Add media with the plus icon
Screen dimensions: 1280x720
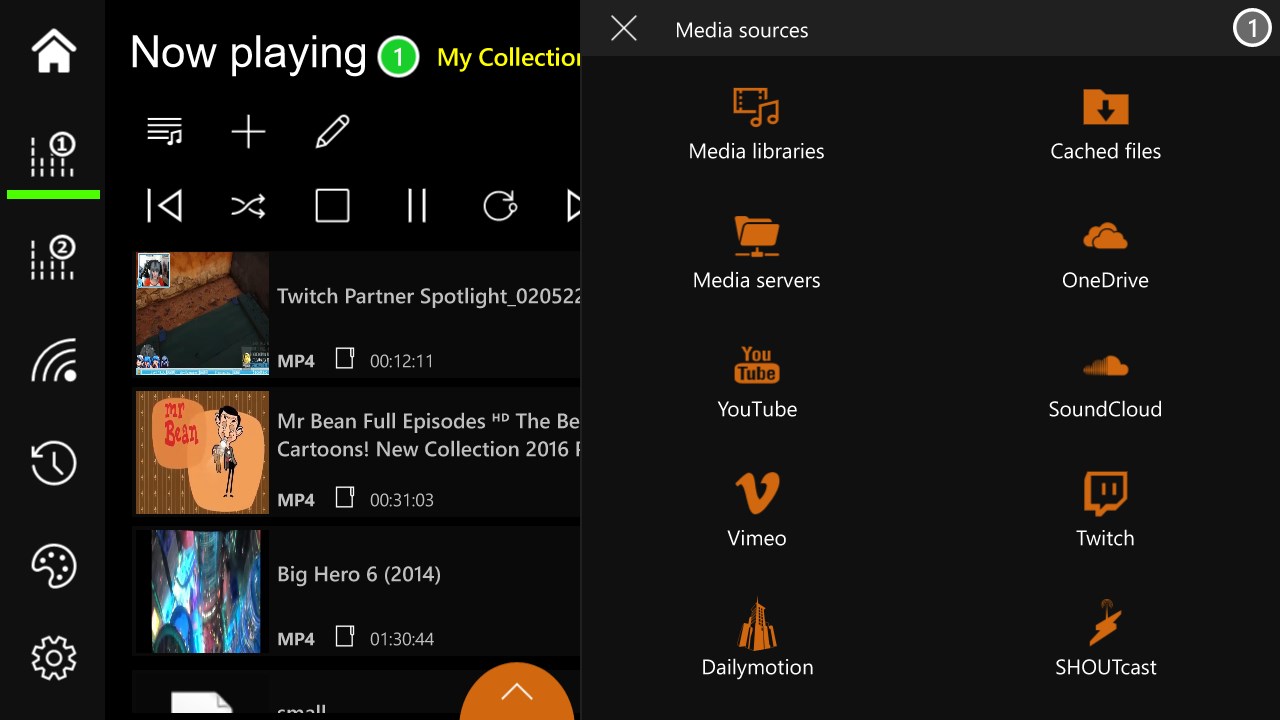pyautogui.click(x=248, y=132)
